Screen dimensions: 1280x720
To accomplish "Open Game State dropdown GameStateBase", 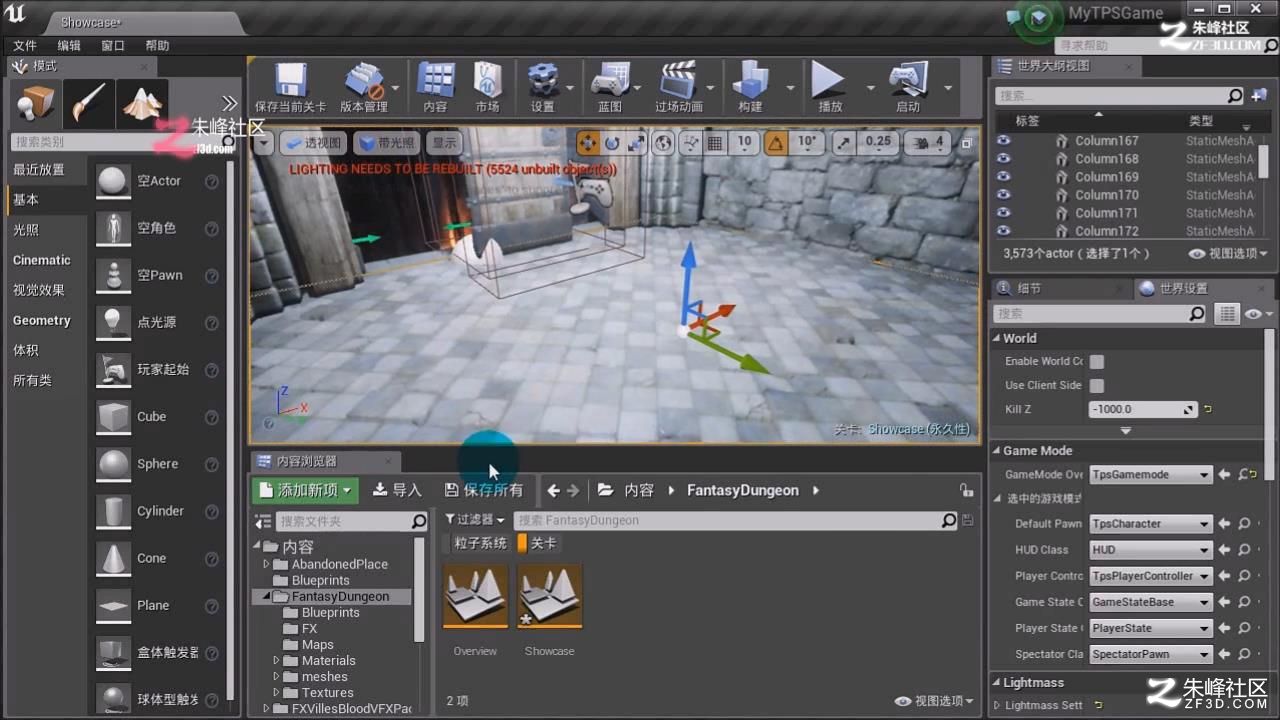I will pos(1150,602).
